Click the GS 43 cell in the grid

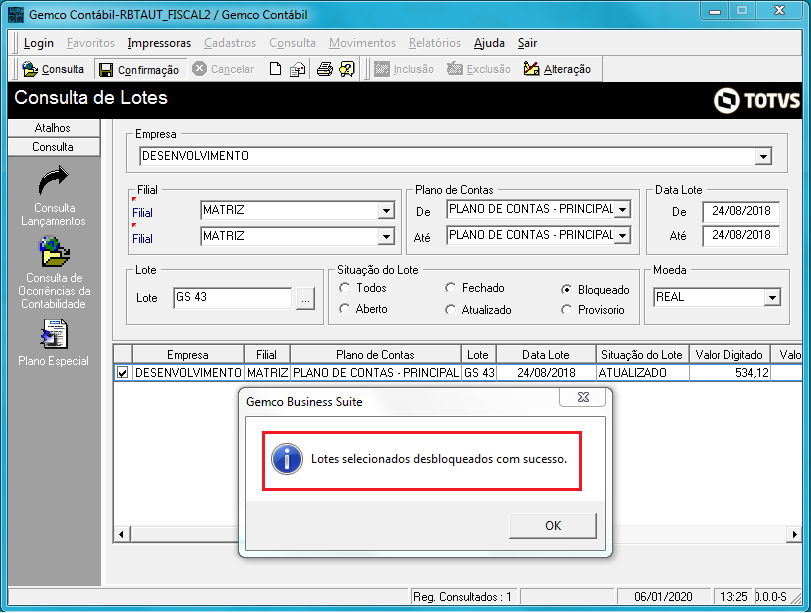tap(479, 373)
